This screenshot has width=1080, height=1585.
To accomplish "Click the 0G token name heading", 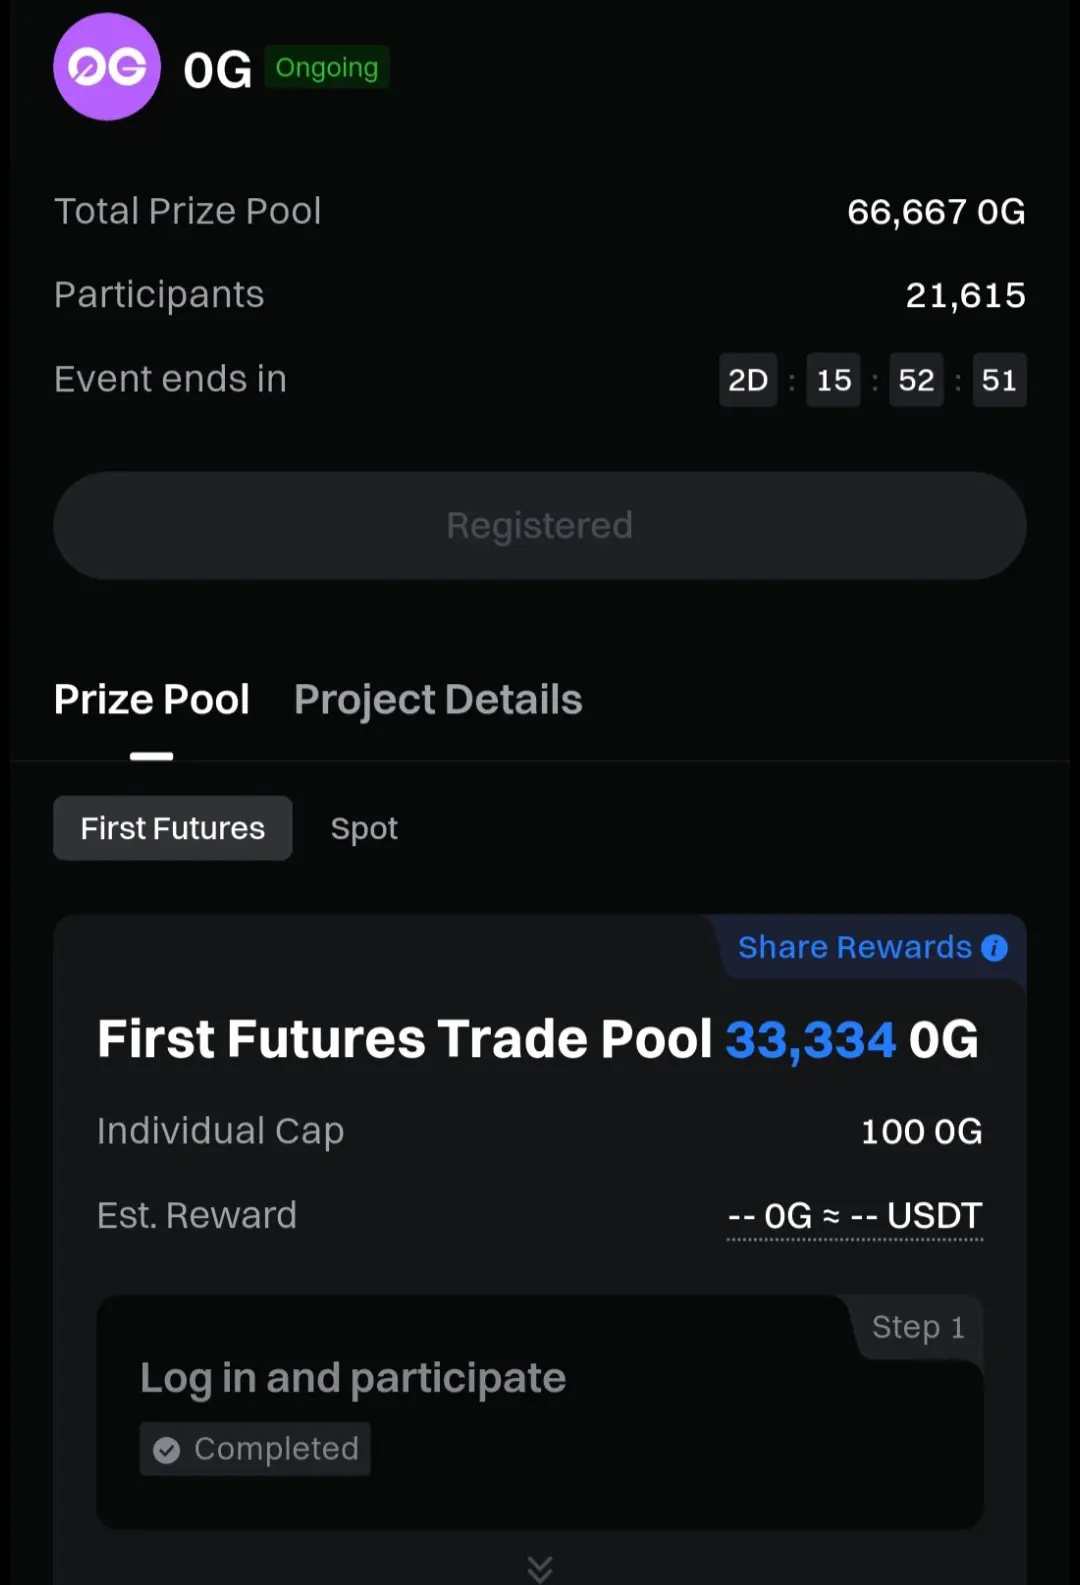I will [217, 70].
